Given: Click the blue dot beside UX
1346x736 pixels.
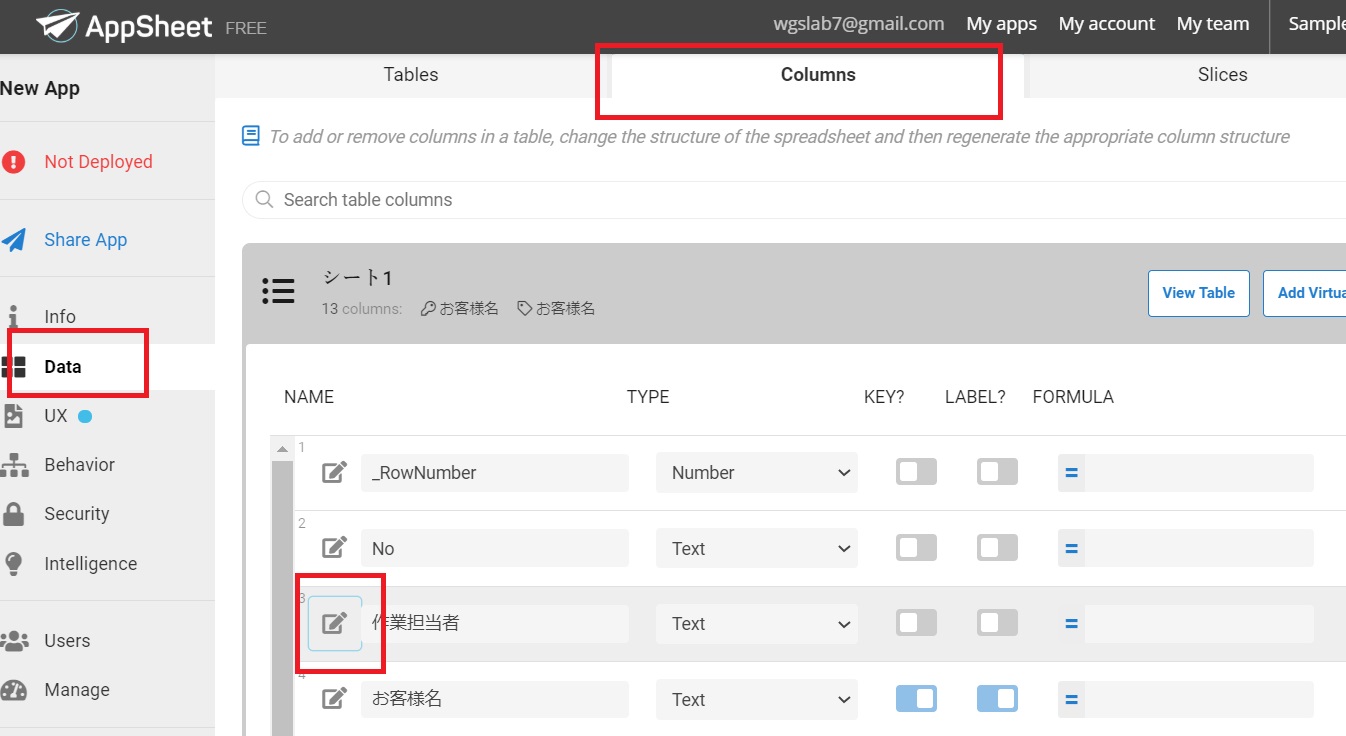Looking at the screenshot, I should pos(85,417).
